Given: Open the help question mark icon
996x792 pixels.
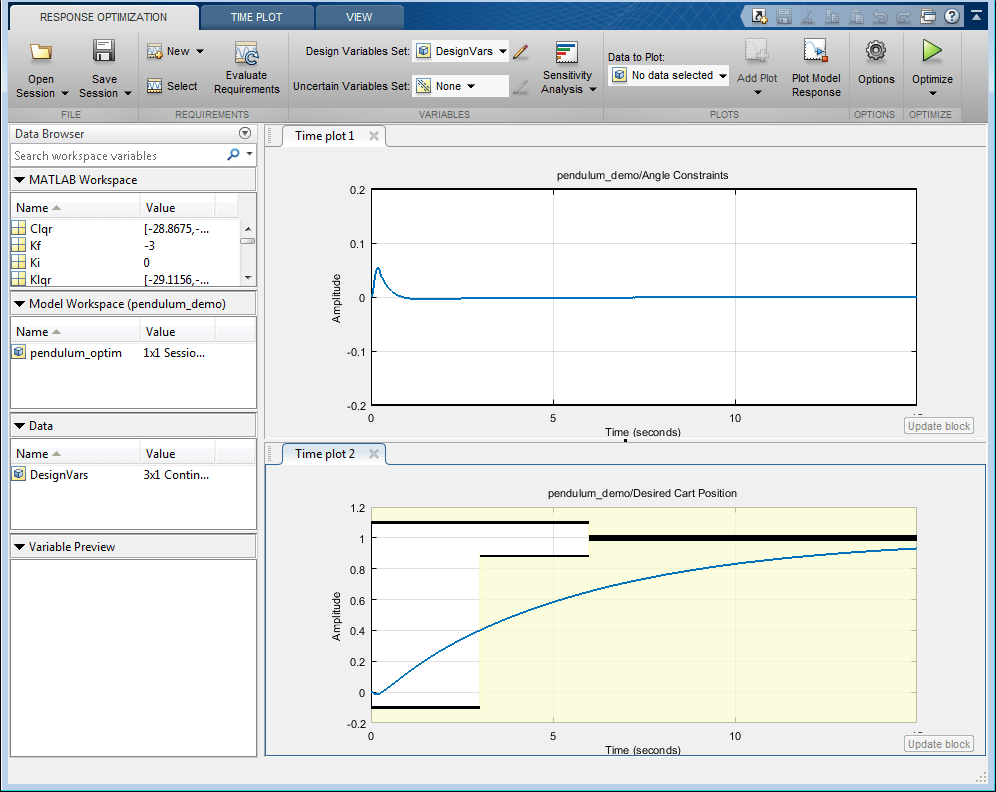Looking at the screenshot, I should point(951,16).
